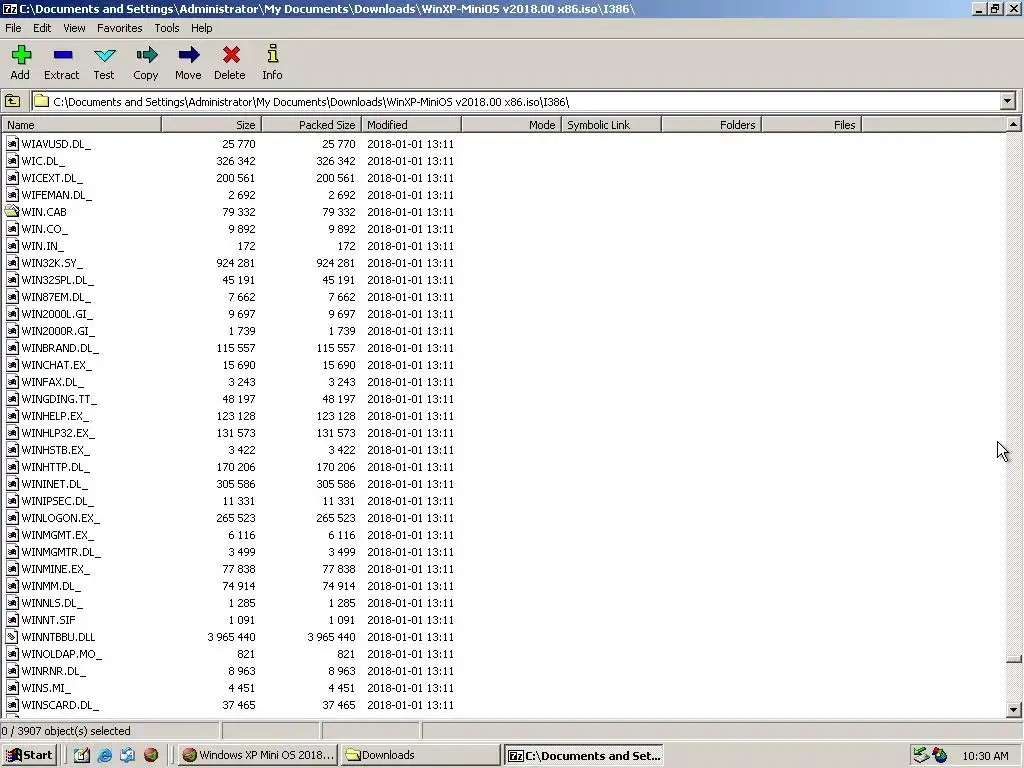Open the address path dropdown arrow
The height and width of the screenshot is (768, 1024).
pos(1008,101)
